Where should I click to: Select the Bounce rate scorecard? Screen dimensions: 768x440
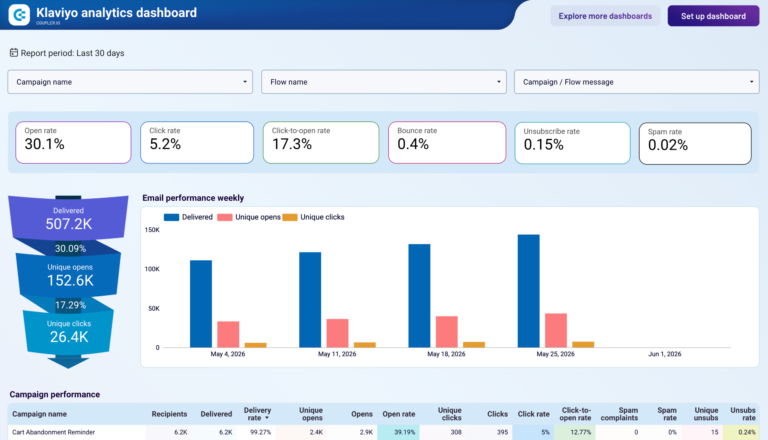tap(447, 142)
